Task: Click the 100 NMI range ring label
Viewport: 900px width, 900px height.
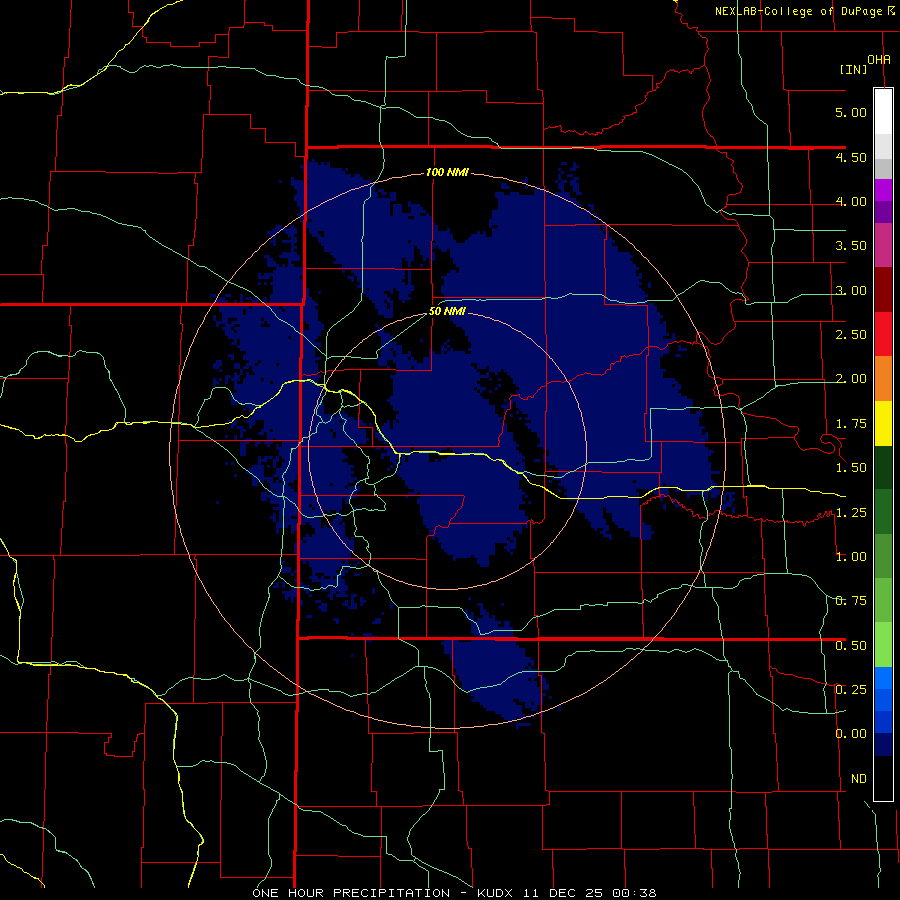Action: tap(447, 172)
